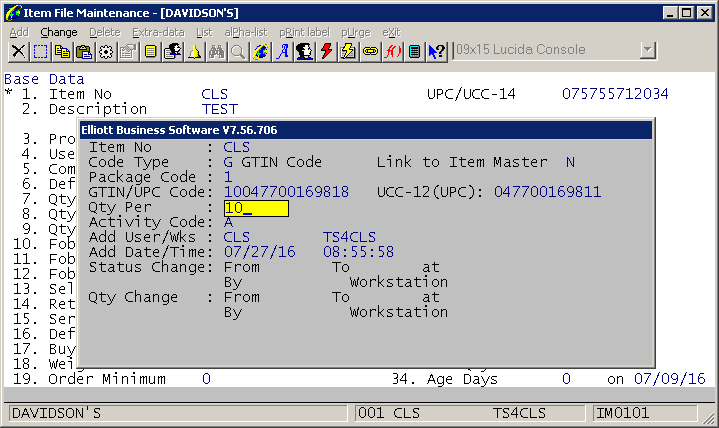Screen dimensions: 719x428
Task: Click the UCC-12(UPC) value 047700169811
Action: pos(547,192)
